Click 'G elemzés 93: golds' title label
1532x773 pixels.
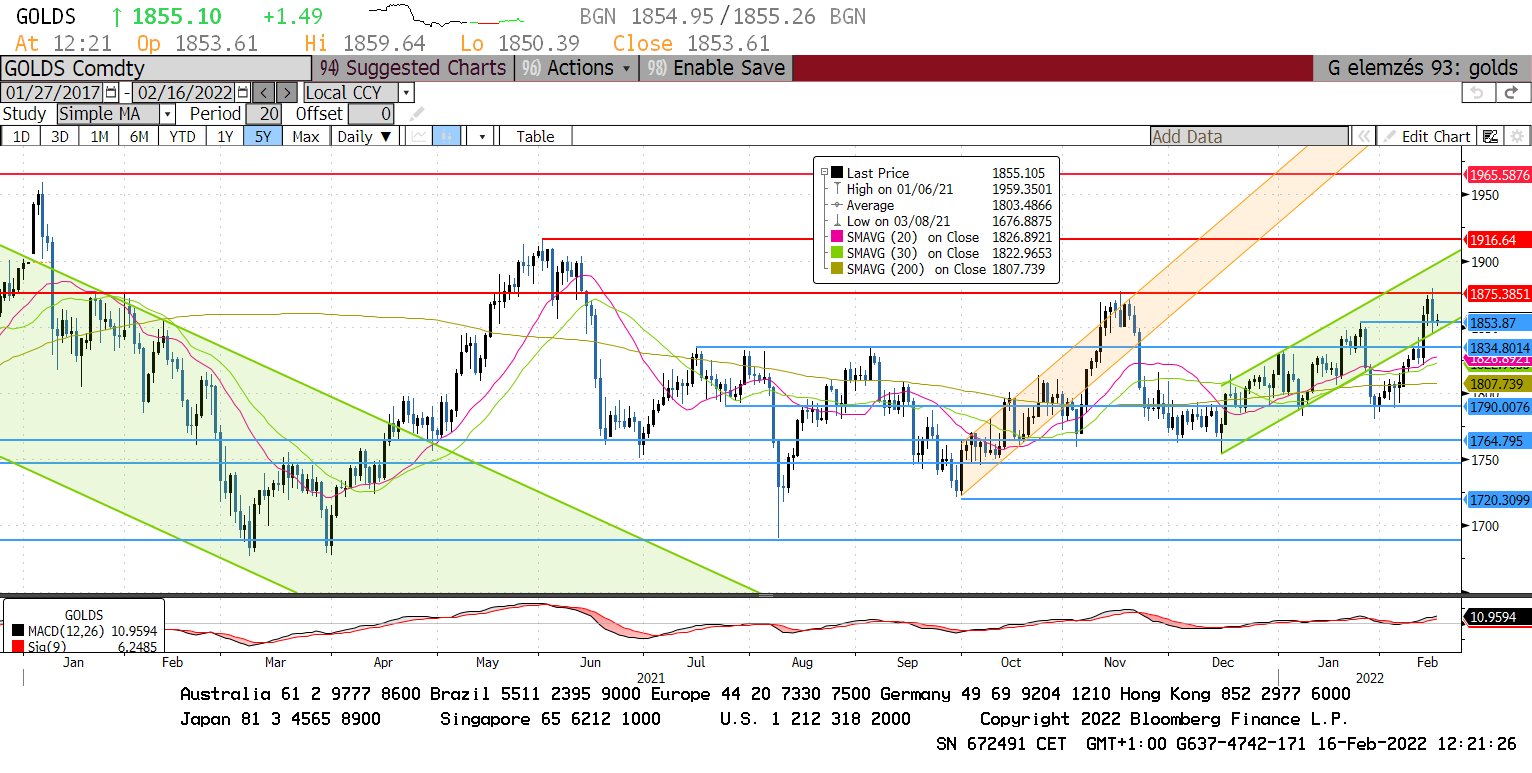1423,68
